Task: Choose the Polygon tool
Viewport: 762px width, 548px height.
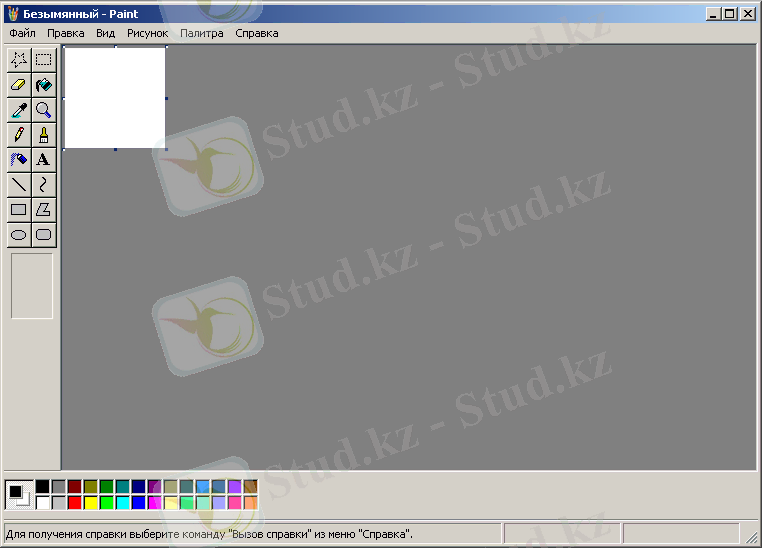Action: 43,210
